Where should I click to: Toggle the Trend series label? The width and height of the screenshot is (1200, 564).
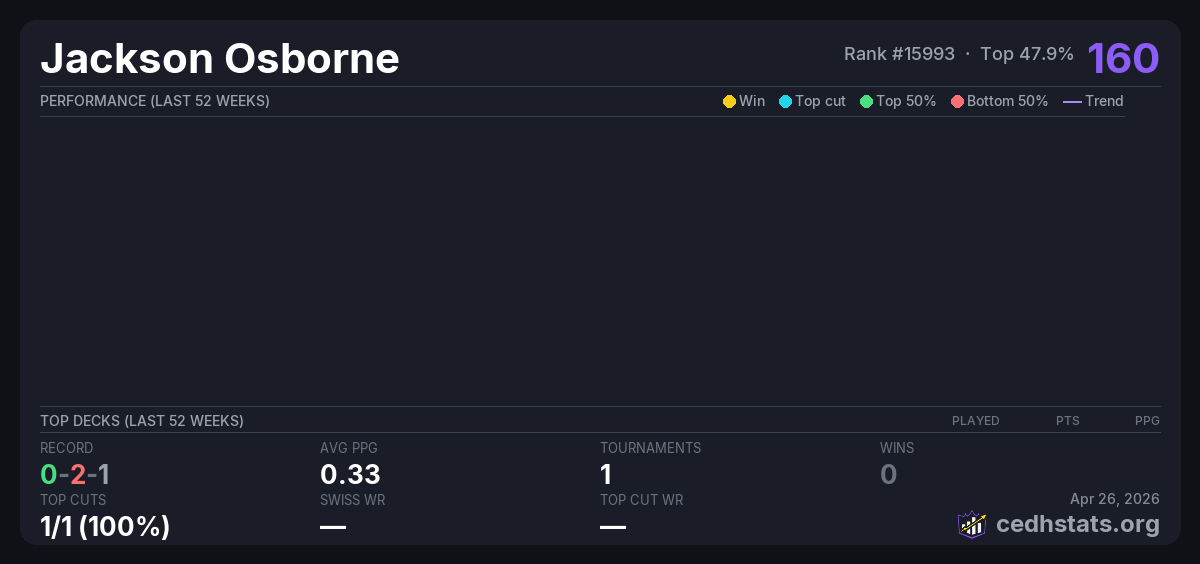[1104, 101]
